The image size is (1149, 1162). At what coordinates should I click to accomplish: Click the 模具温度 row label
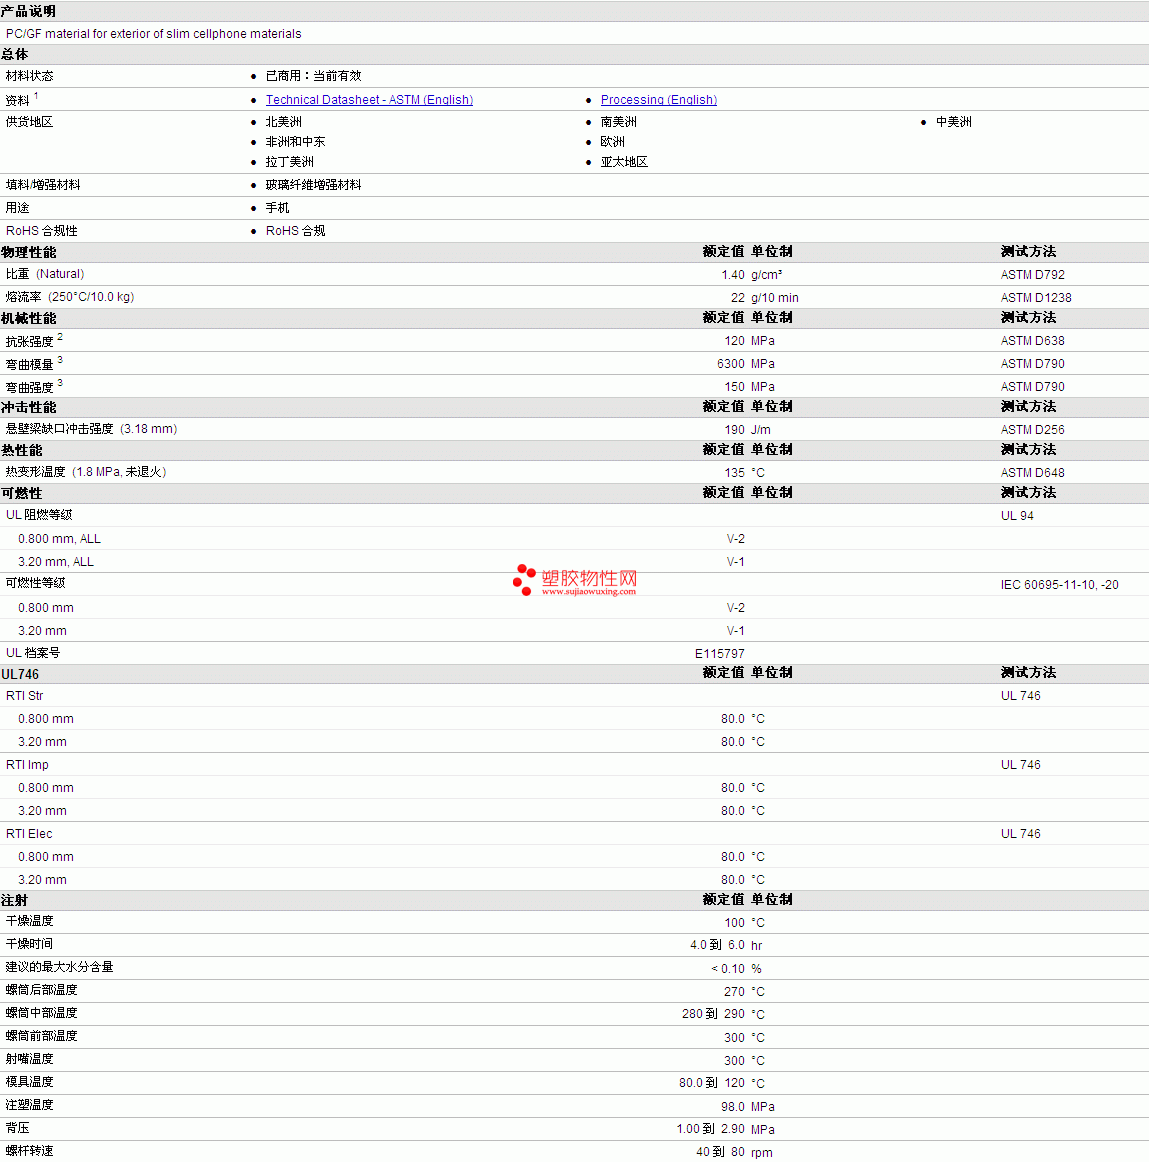tap(30, 1082)
